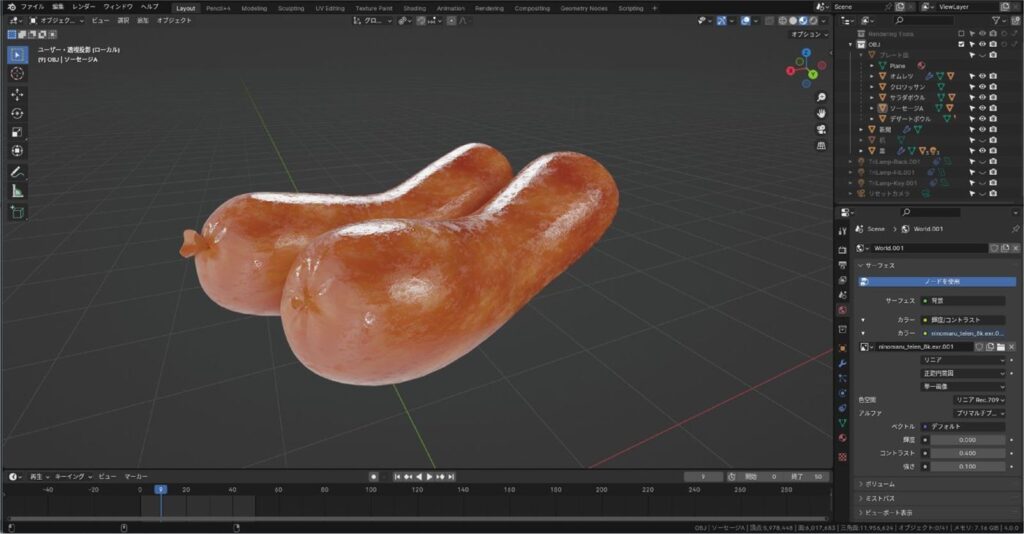The width and height of the screenshot is (1024, 534).
Task: Click the Blender logo menu icon
Action: 11,7
